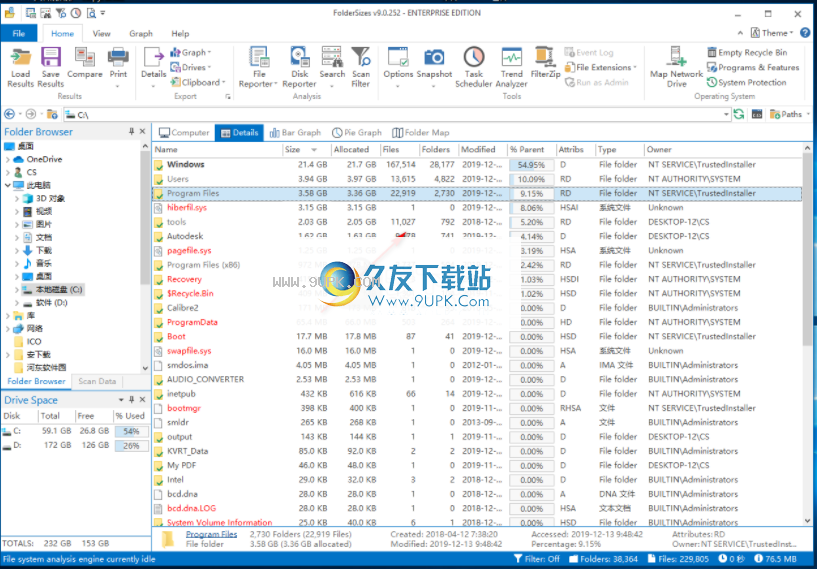Open the Trend Analyzer
Viewport: 817px width, 569px height.
[x=512, y=68]
